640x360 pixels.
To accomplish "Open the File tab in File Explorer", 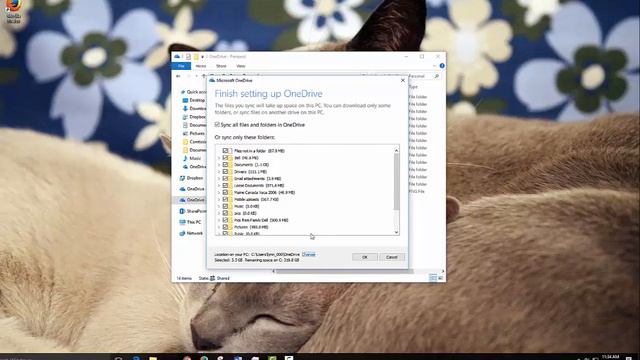I will [x=181, y=66].
